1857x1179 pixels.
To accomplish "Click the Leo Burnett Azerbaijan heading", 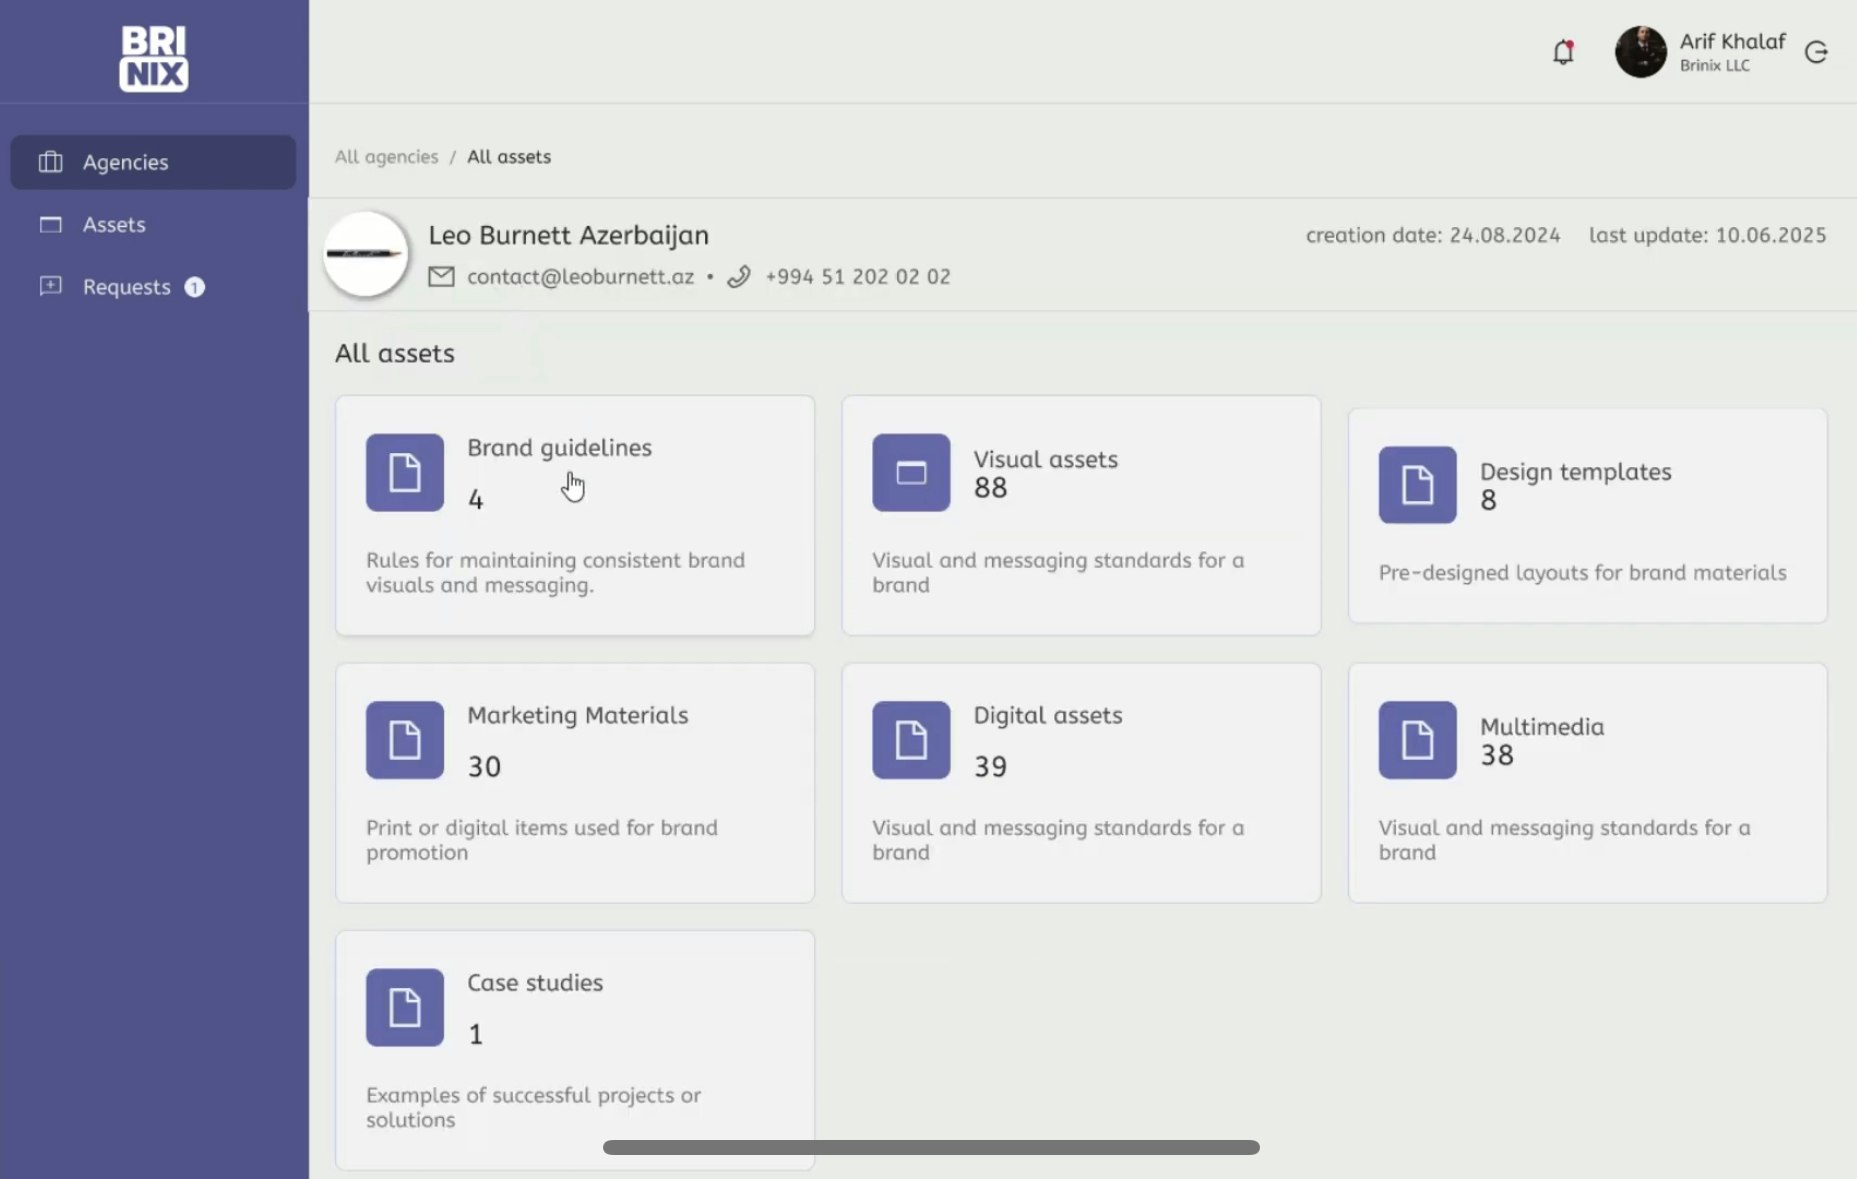I will (569, 235).
